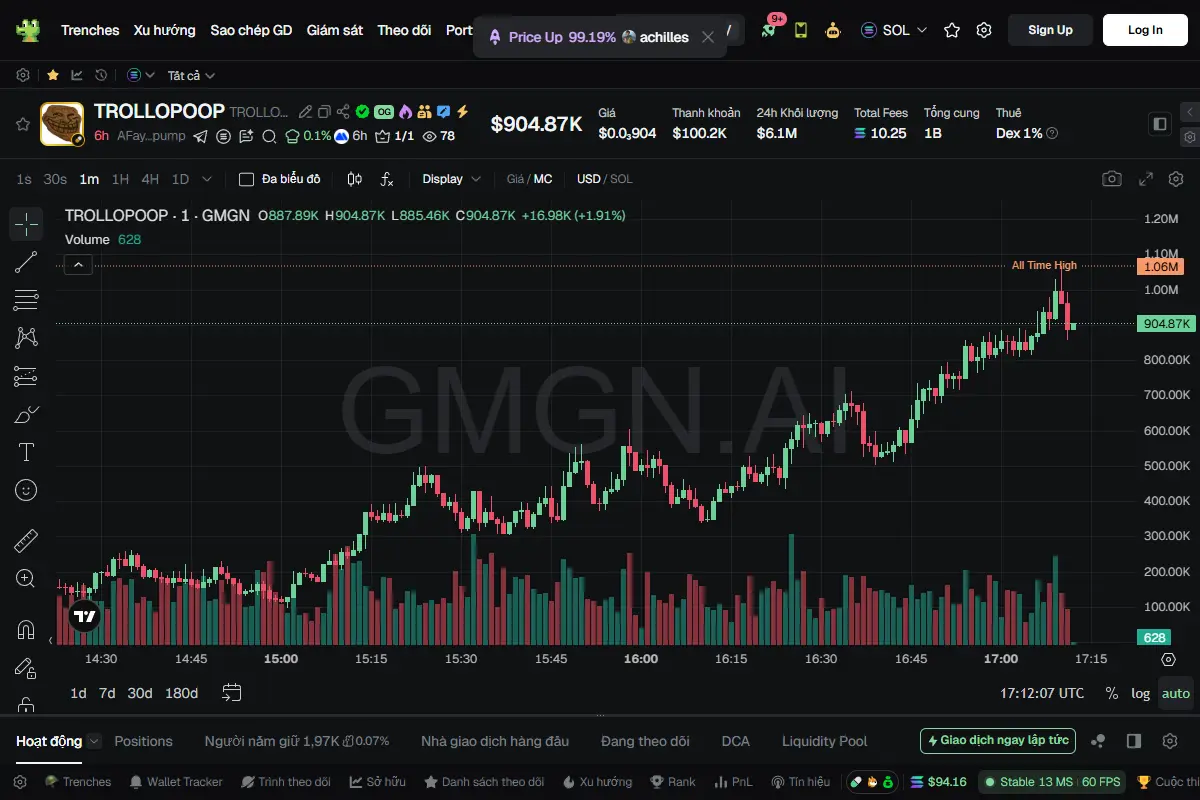Share the TROLLOPOOP token
The image size is (1200, 800).
[343, 112]
